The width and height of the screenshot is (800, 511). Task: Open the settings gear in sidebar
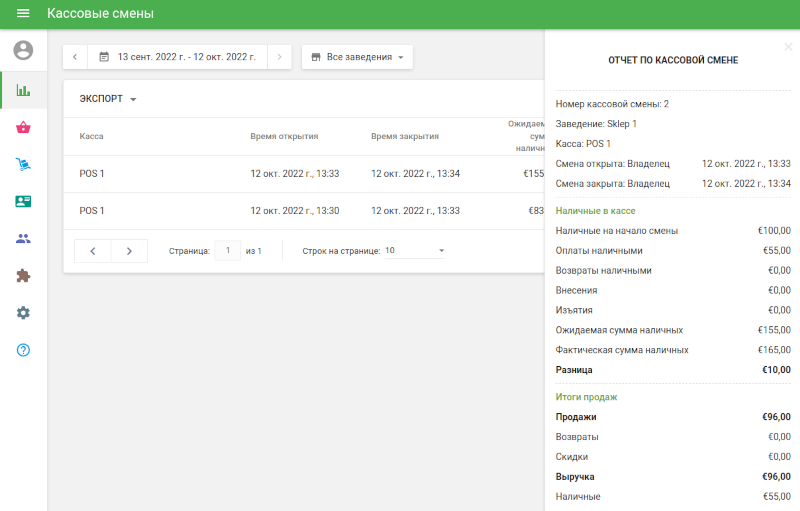tap(23, 312)
